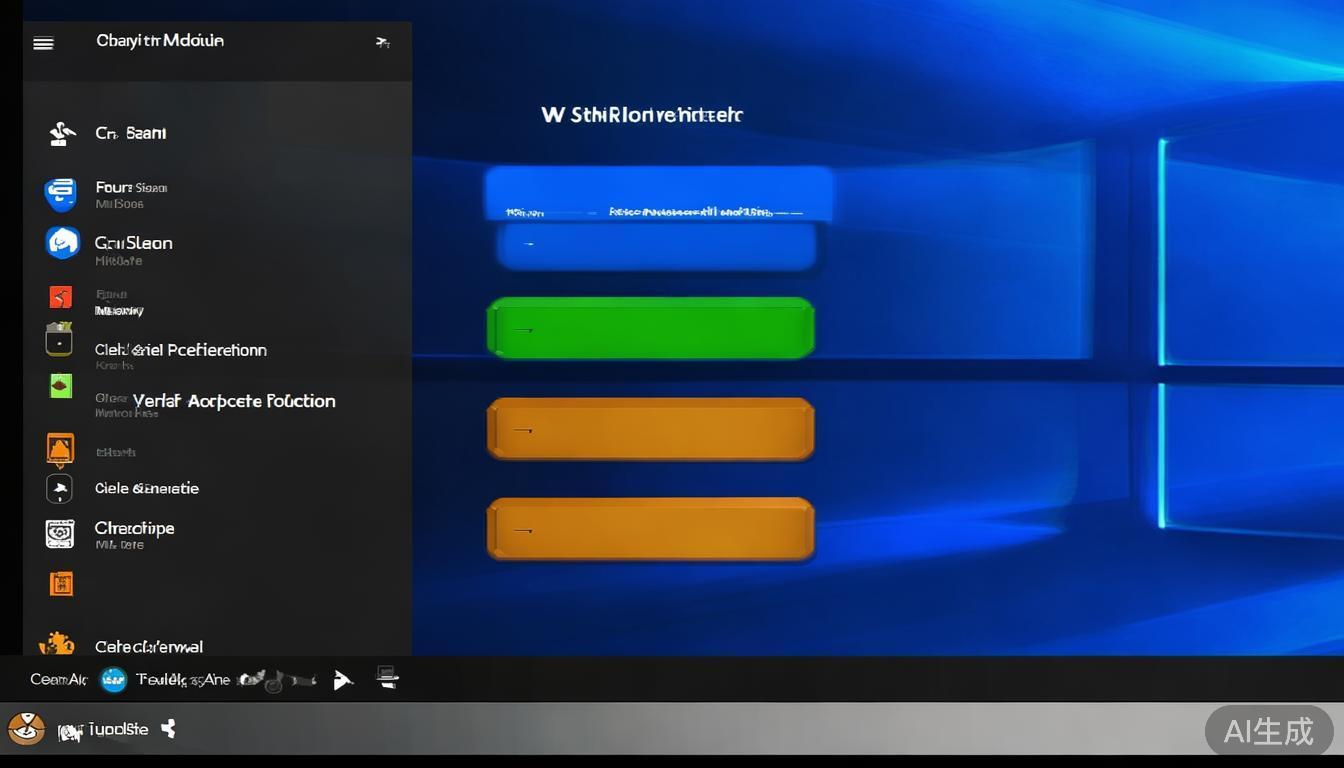Open the camera-like icon beside 'Clnerotipe'
Screen dimensions: 1344x768
(60, 534)
